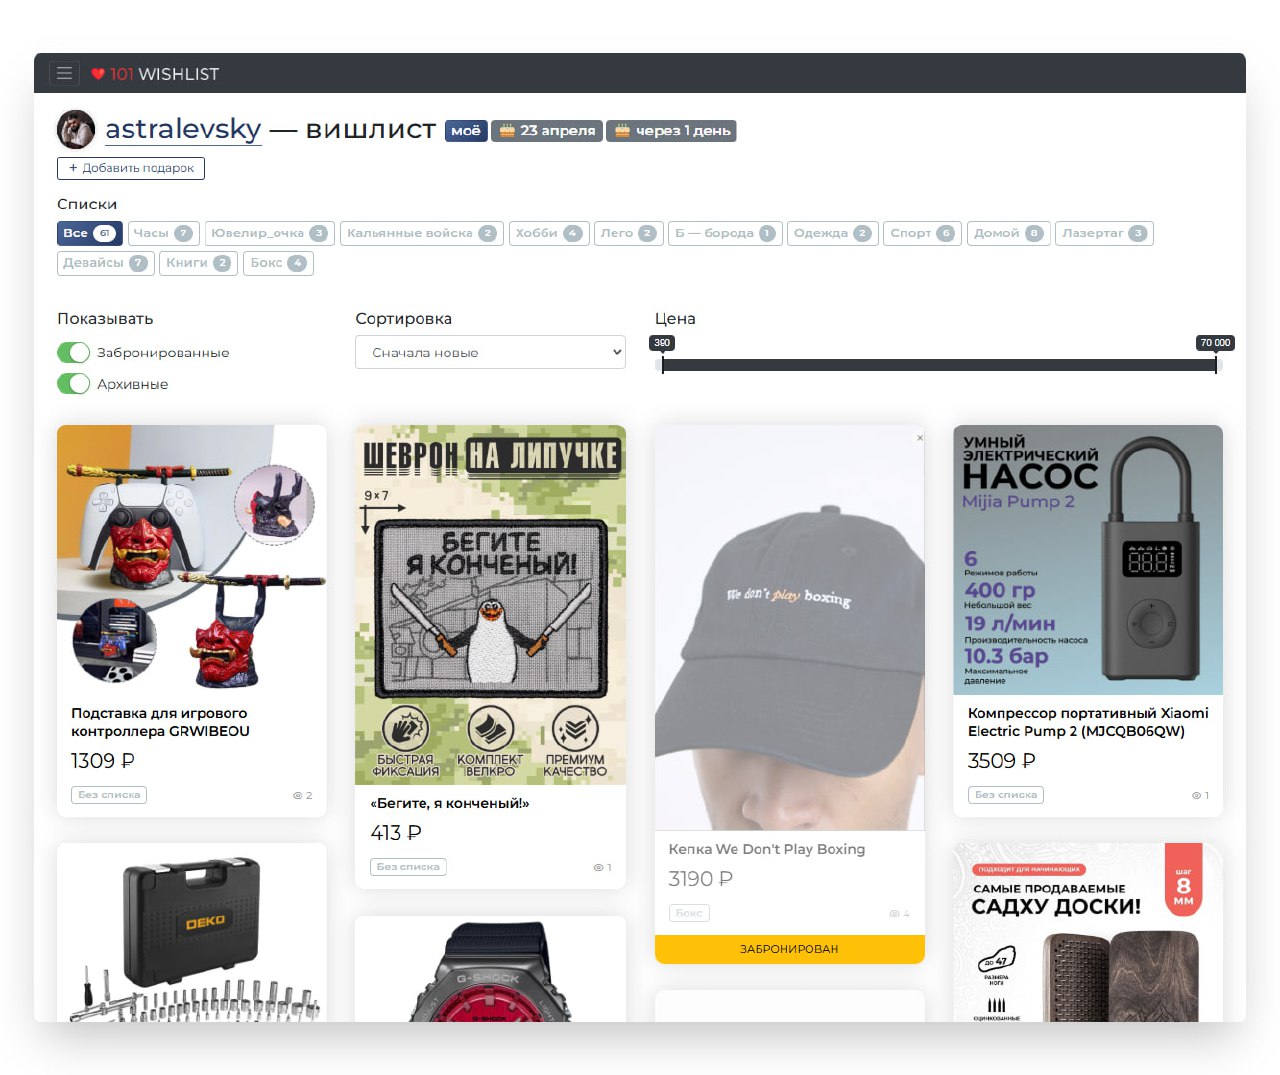Viewport: 1280px width, 1075px height.
Task: Click the cake icon on the "23 апреля" badge
Action: pyautogui.click(x=508, y=130)
